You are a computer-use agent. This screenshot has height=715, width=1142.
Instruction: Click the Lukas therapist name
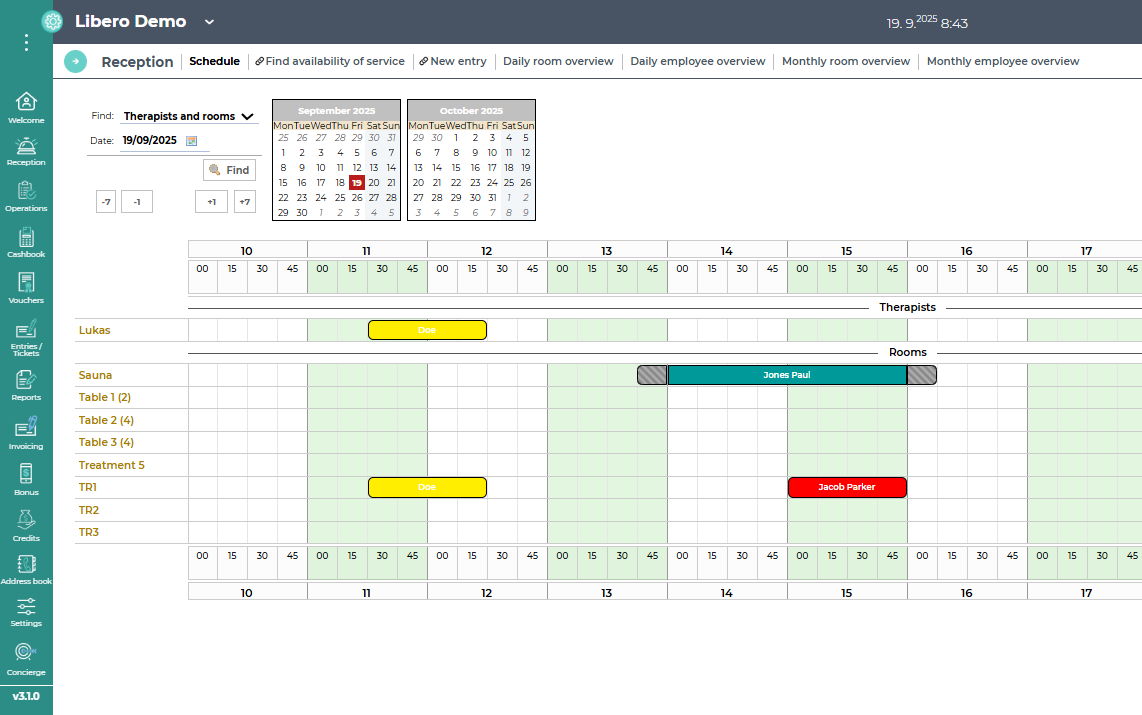click(95, 330)
